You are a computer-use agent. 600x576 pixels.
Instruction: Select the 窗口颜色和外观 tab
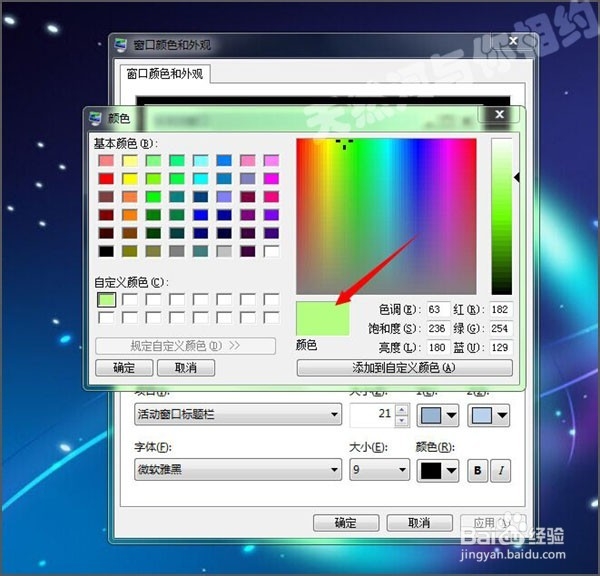pos(165,73)
